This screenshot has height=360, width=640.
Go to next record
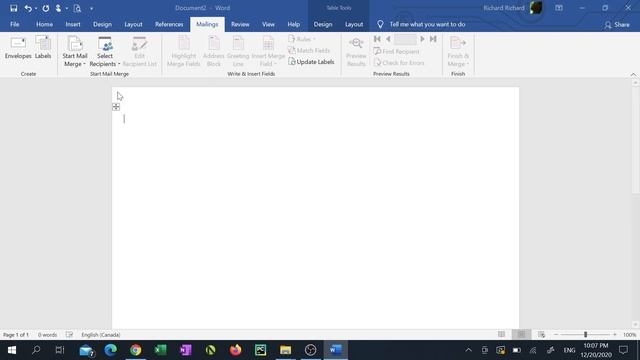422,39
